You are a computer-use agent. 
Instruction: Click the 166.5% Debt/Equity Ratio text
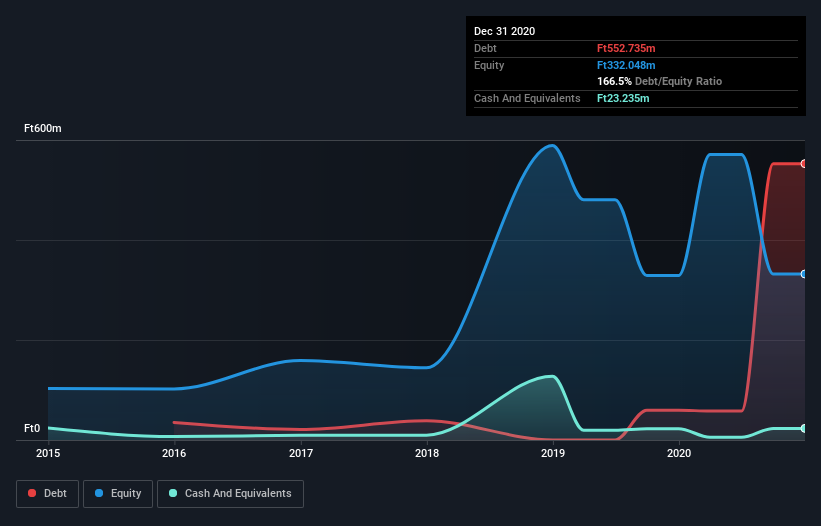click(659, 81)
